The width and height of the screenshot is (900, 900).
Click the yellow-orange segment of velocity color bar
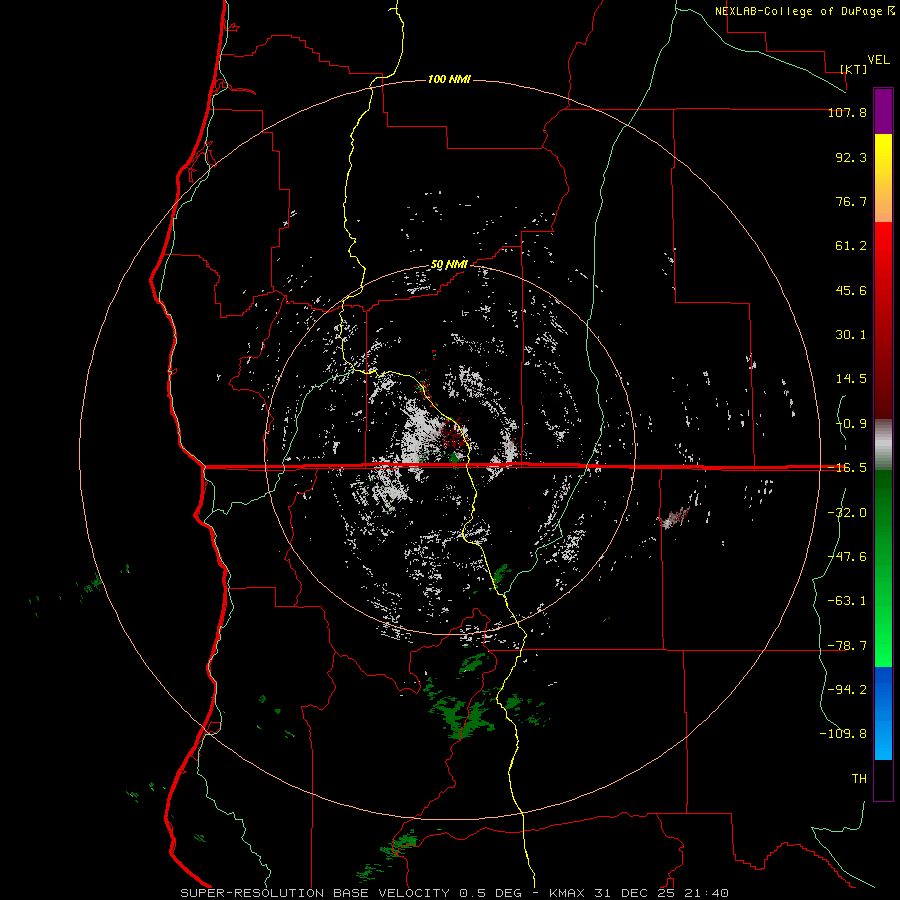point(883,178)
